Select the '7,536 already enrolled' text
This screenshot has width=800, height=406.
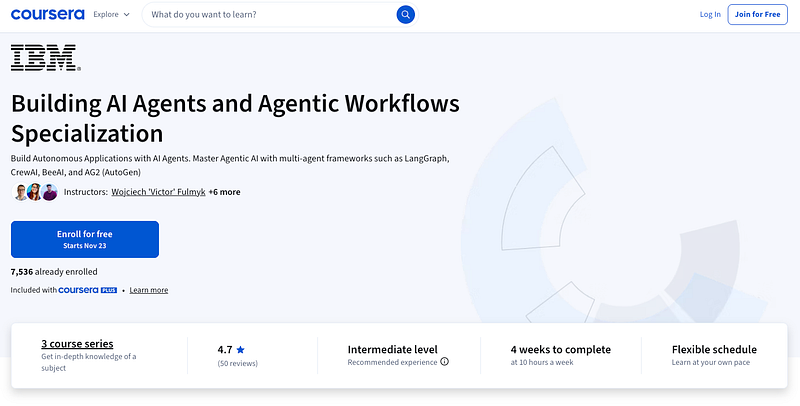[x=54, y=271]
